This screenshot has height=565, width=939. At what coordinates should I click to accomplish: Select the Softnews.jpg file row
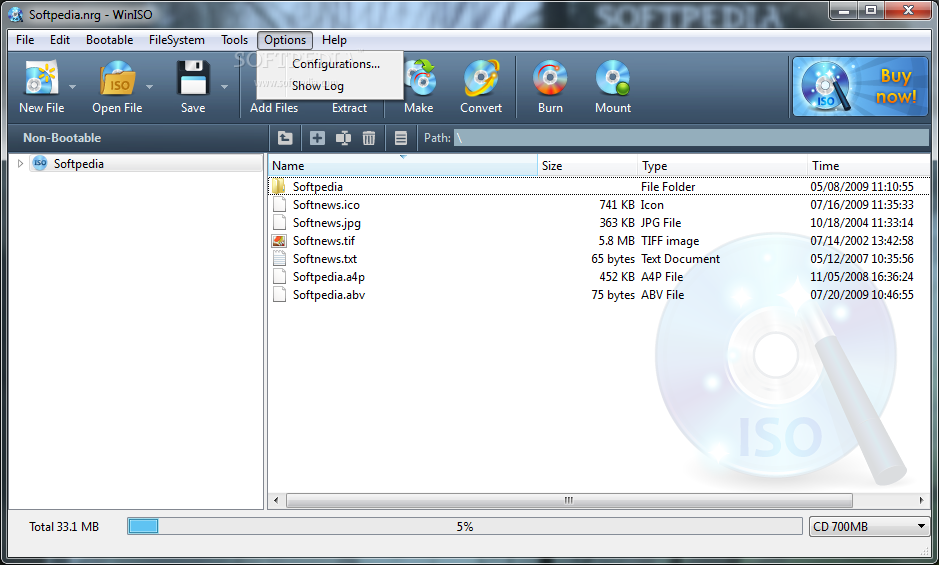click(599, 222)
